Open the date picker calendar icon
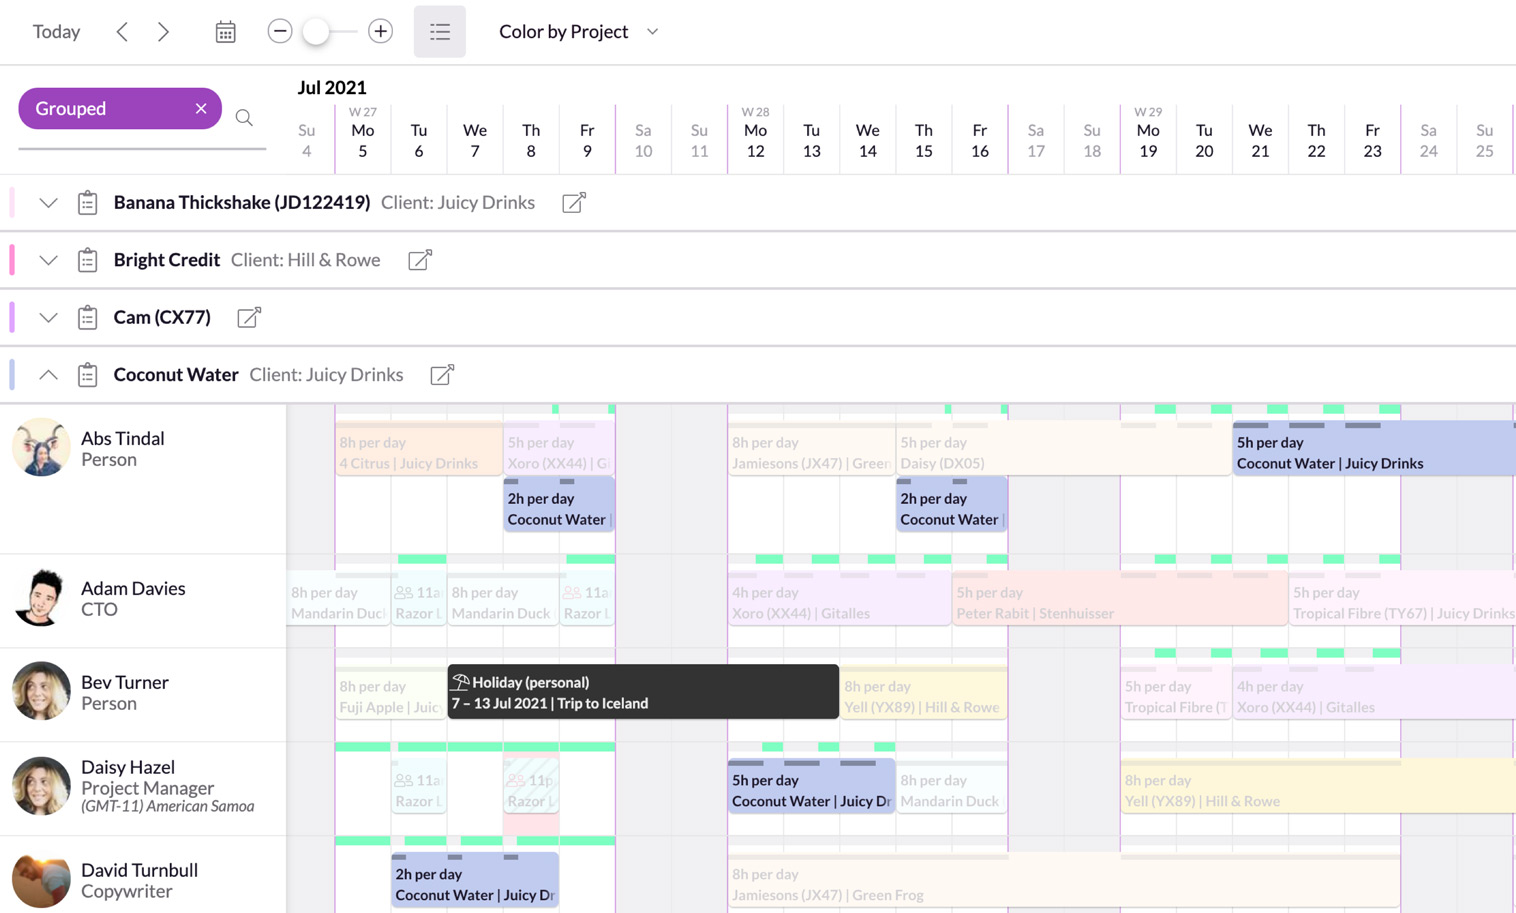 coord(225,31)
